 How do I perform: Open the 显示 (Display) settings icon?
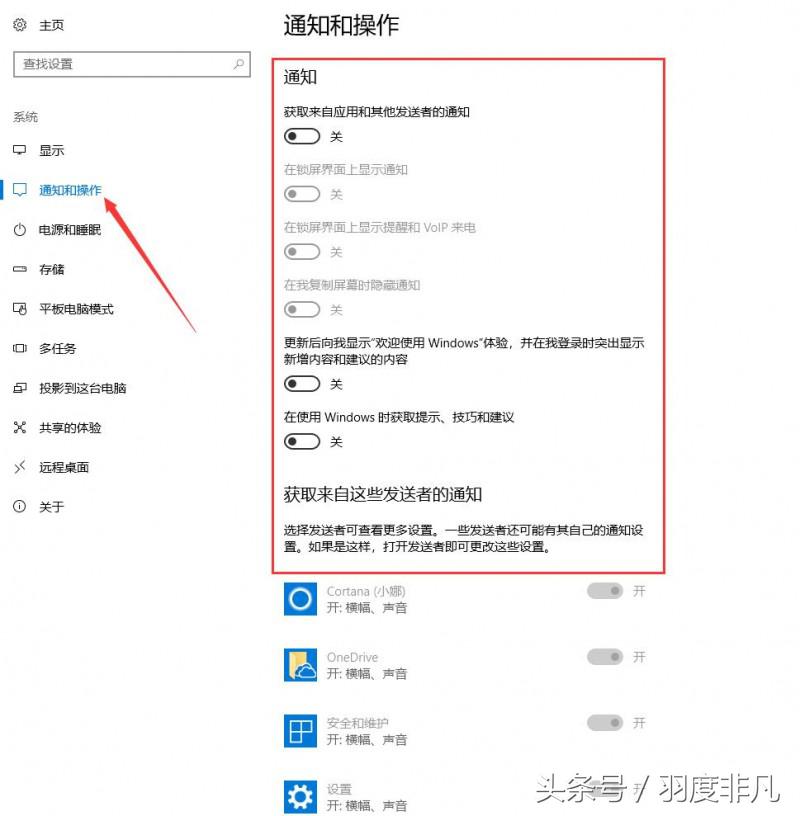click(22, 150)
